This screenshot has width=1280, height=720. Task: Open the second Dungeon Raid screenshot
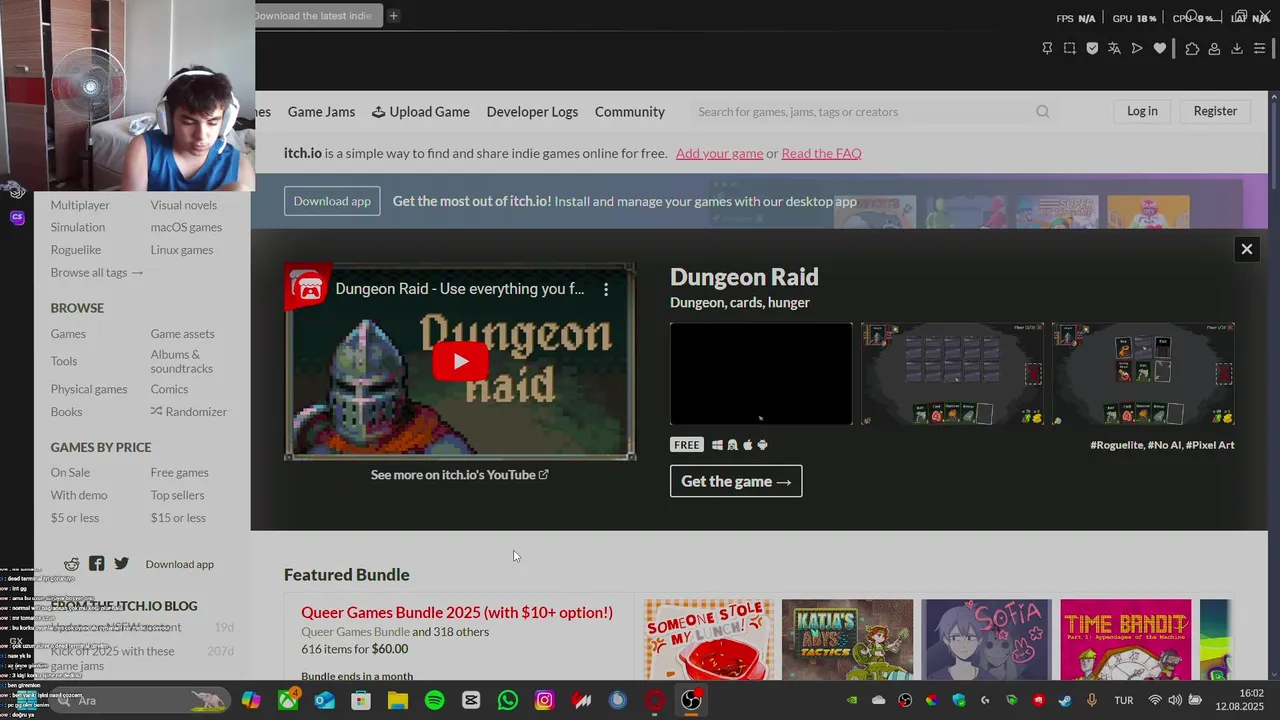click(x=952, y=374)
